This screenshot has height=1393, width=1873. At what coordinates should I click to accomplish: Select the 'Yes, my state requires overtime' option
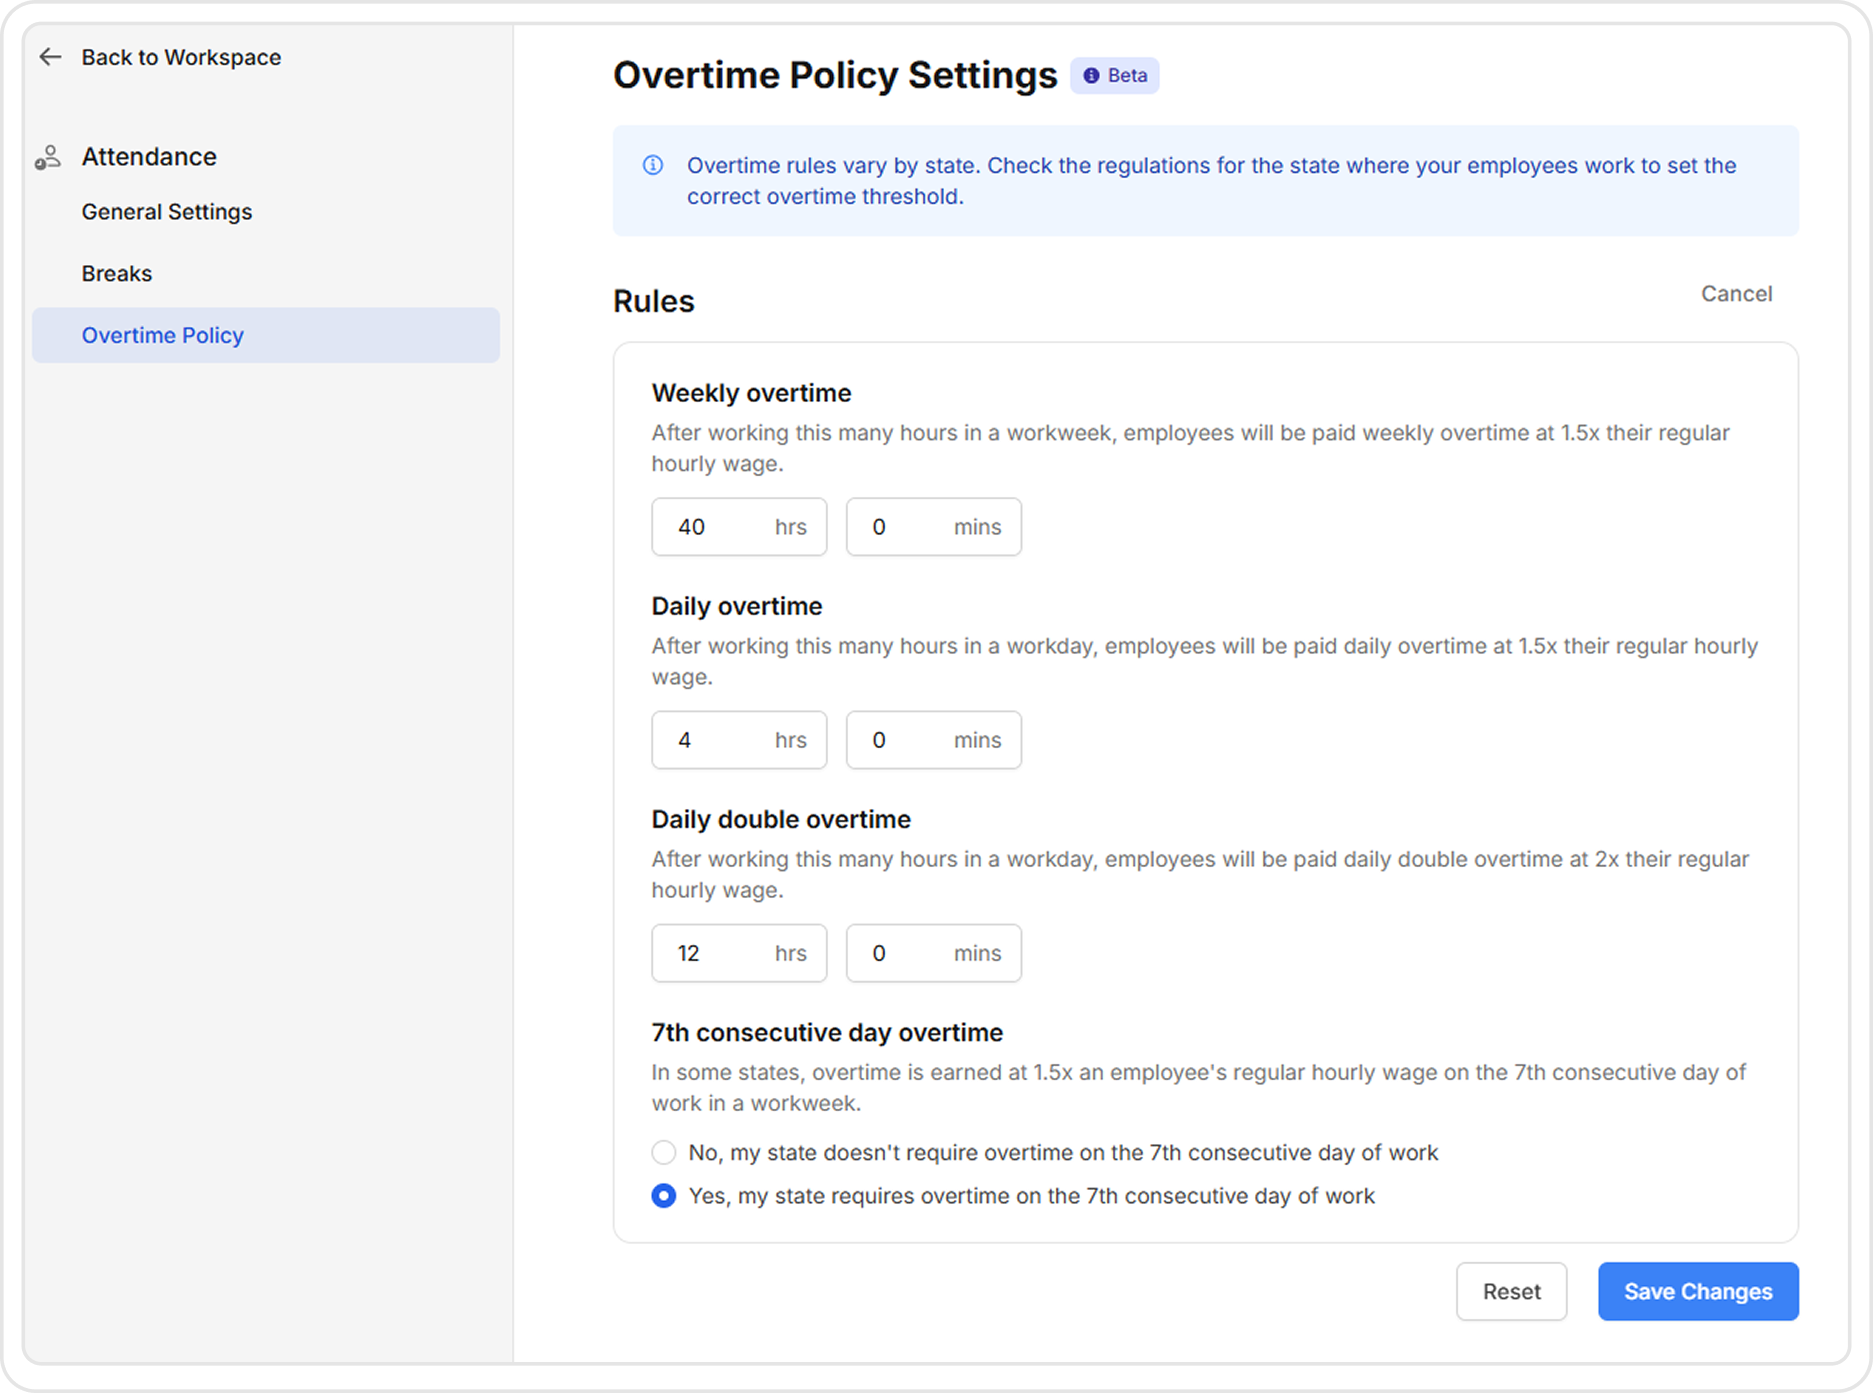663,1195
